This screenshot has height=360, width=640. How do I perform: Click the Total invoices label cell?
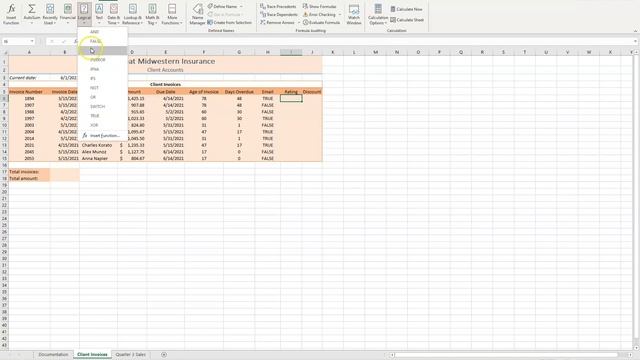click(x=29, y=172)
